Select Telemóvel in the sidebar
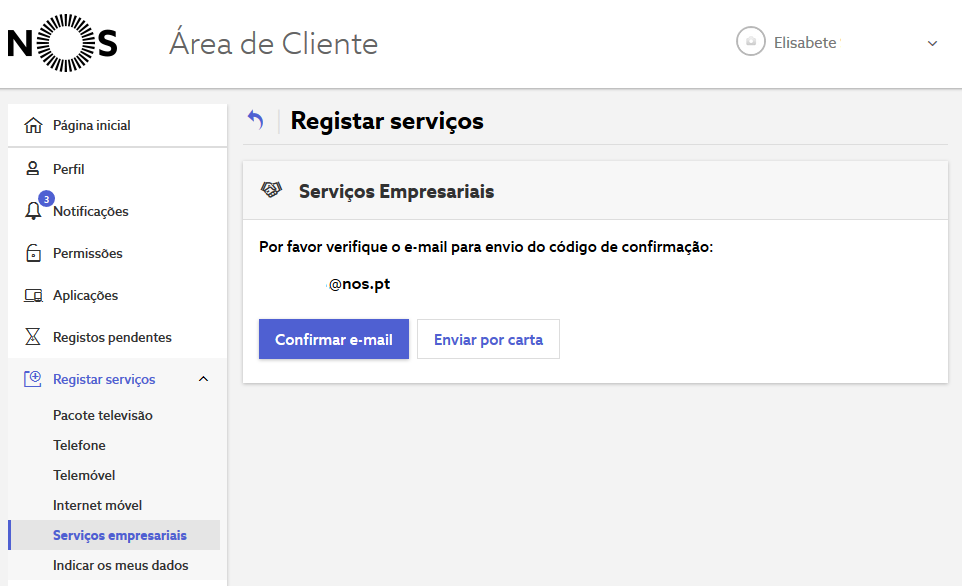Image resolution: width=962 pixels, height=586 pixels. coord(84,476)
